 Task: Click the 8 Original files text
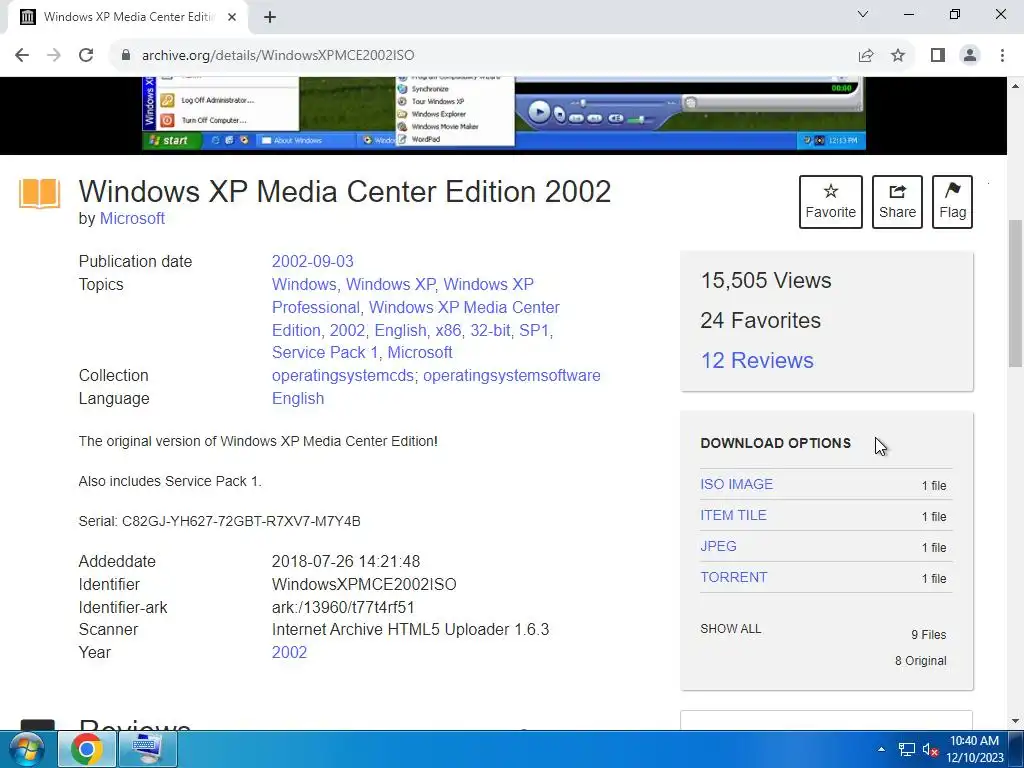coord(920,661)
